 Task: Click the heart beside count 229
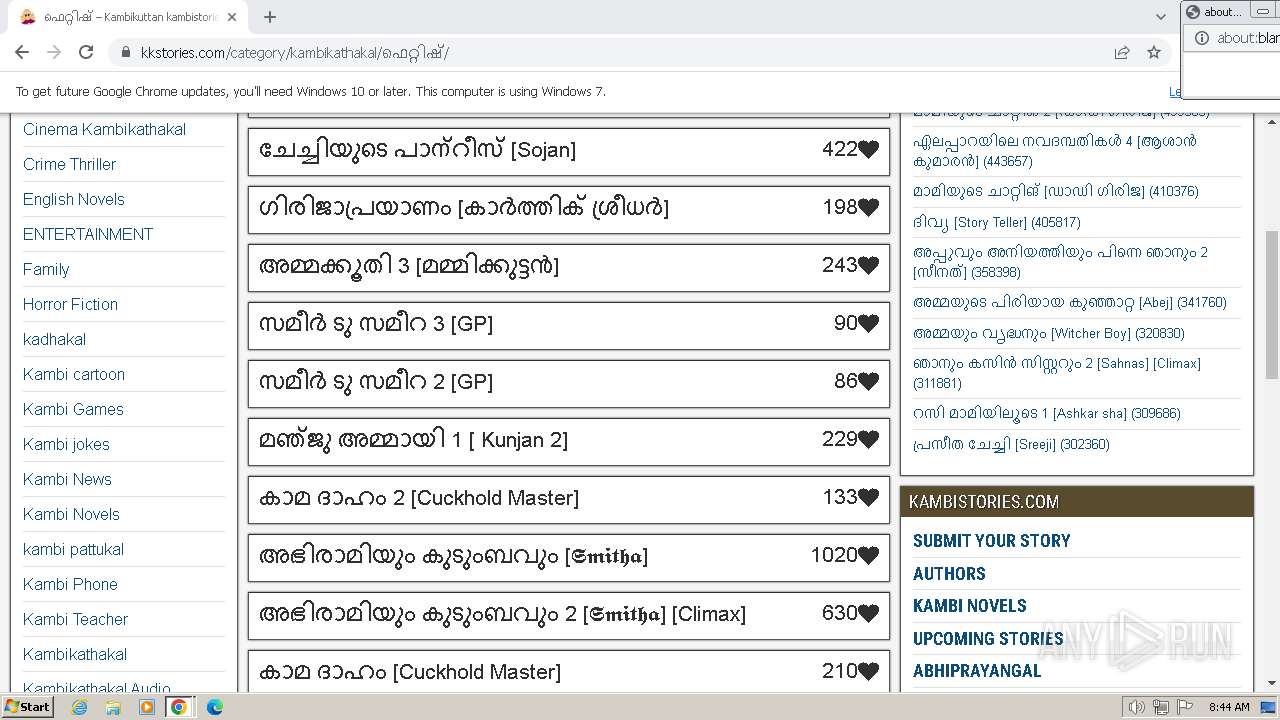868,440
